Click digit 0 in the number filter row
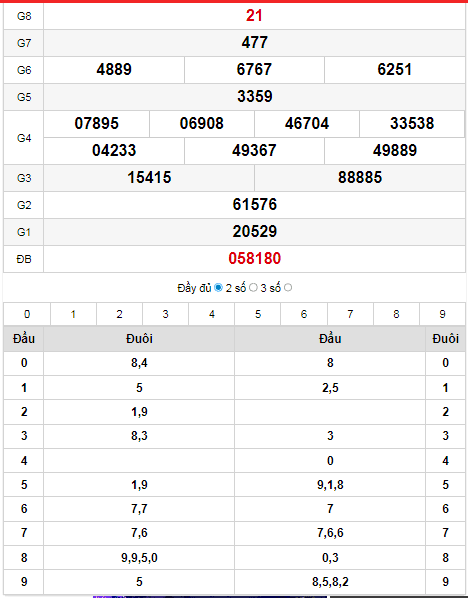 point(27,314)
